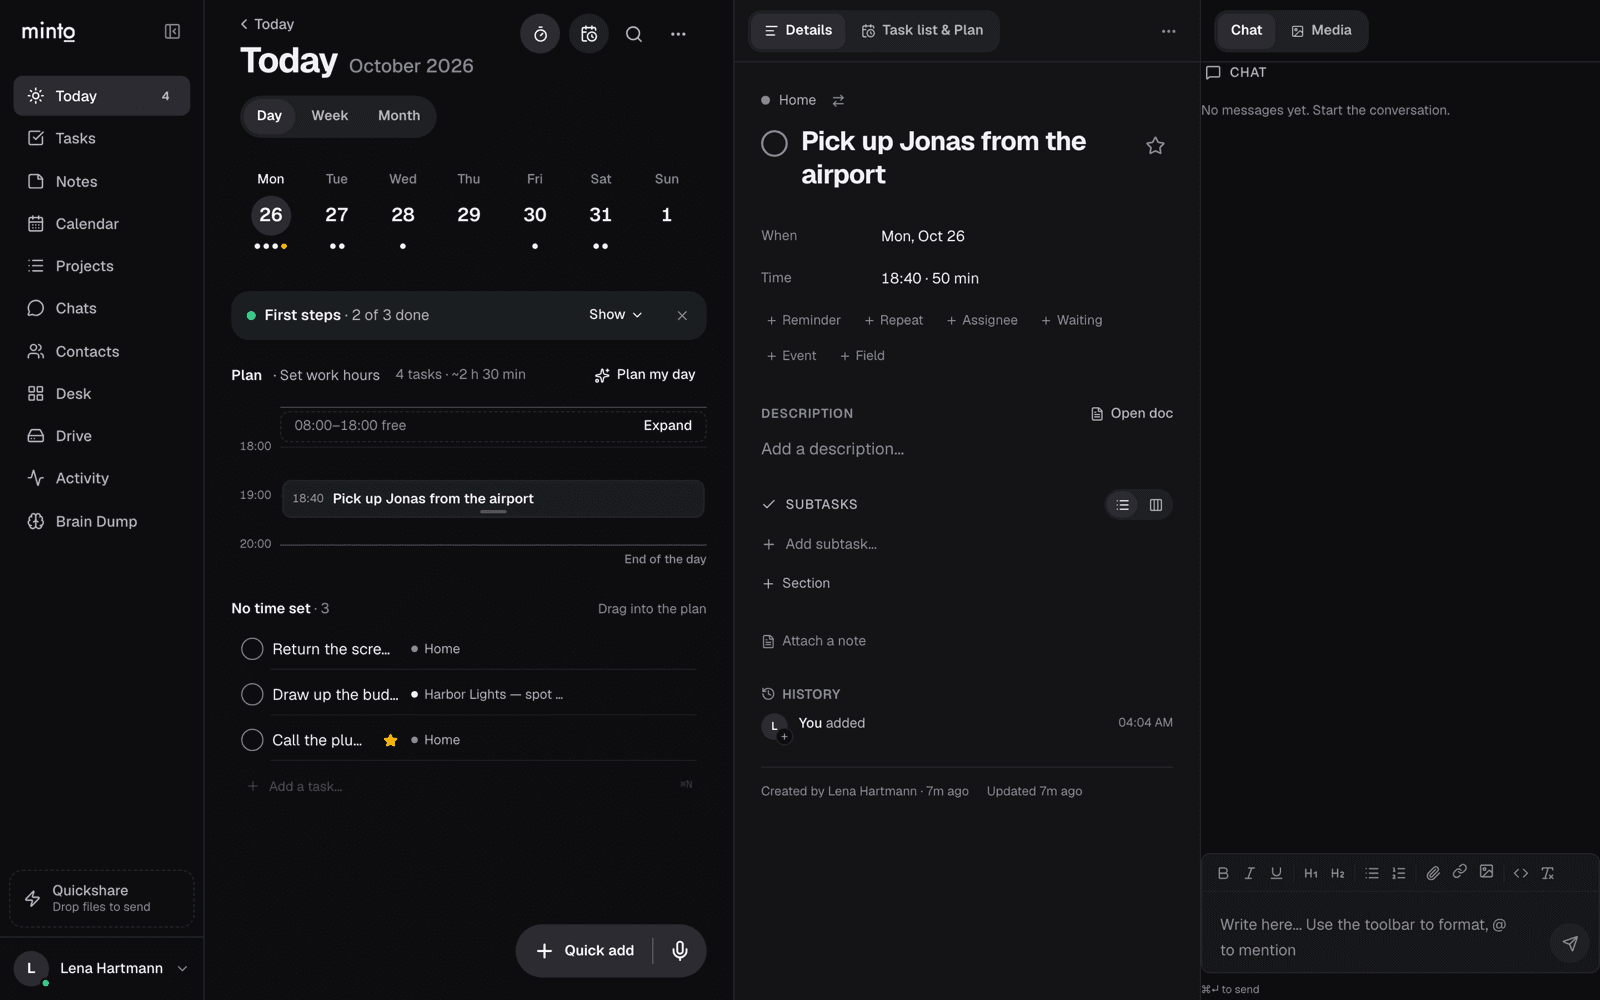Attach a file with the paperclip icon
The height and width of the screenshot is (1000, 1600).
click(x=1433, y=873)
